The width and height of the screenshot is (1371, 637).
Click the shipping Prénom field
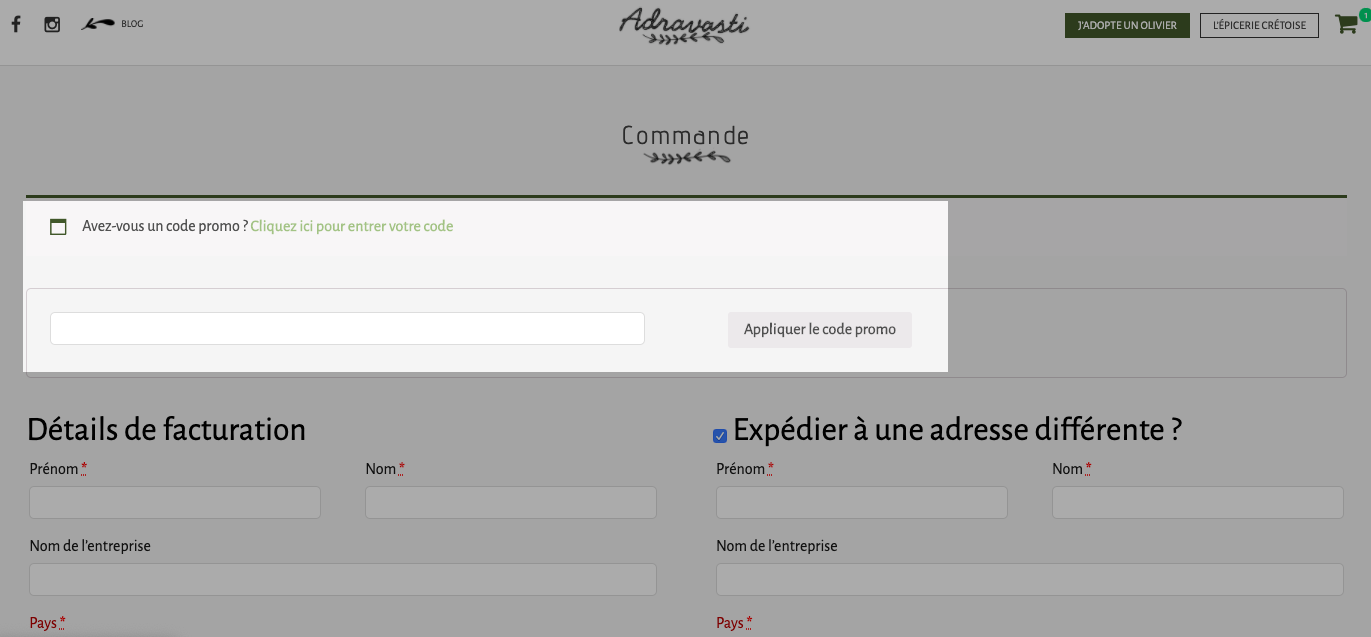[x=862, y=502]
